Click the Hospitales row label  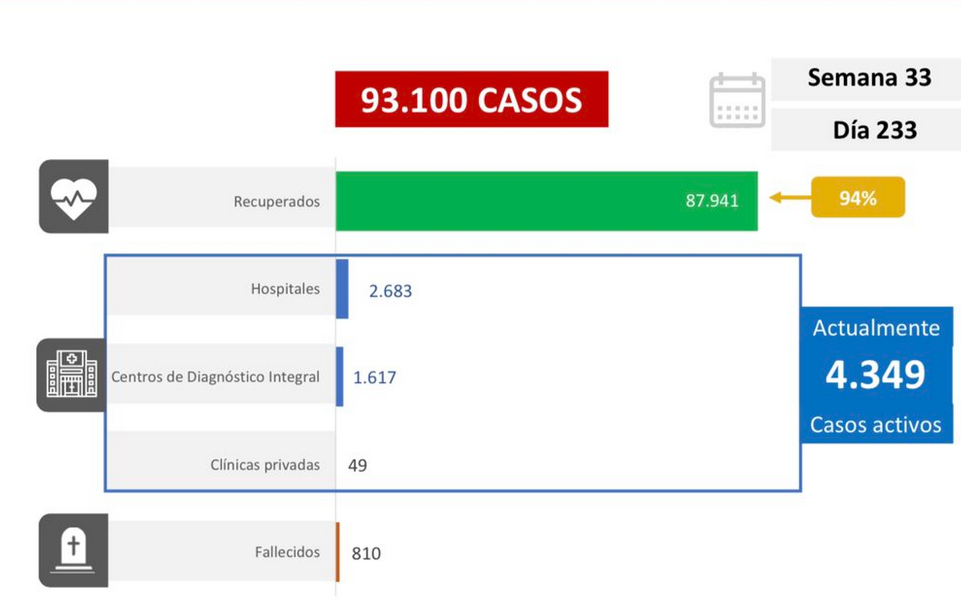(x=285, y=289)
